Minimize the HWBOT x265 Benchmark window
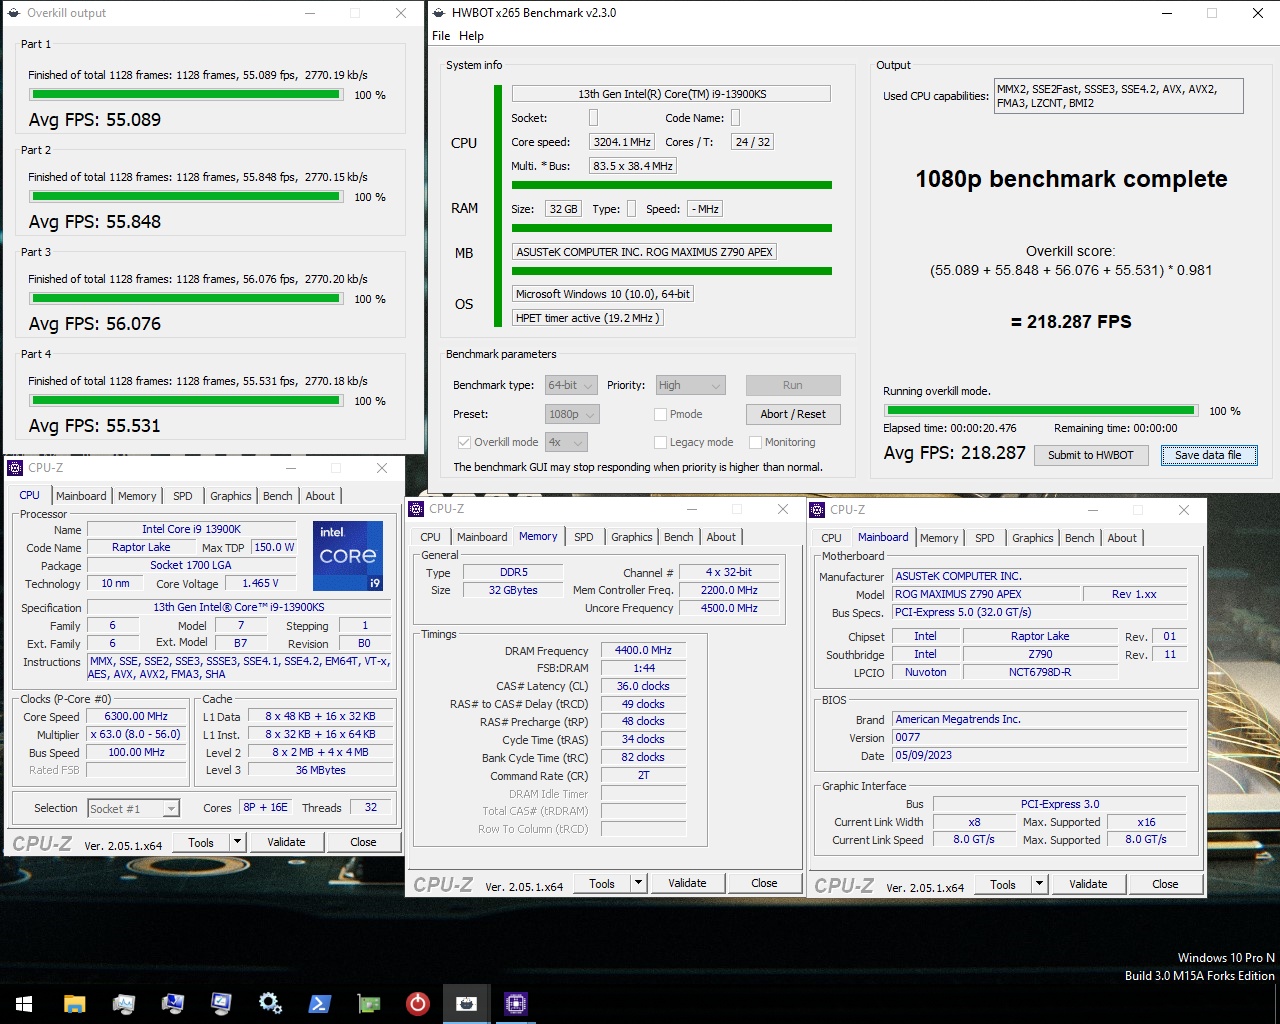The height and width of the screenshot is (1024, 1280). pos(1166,13)
